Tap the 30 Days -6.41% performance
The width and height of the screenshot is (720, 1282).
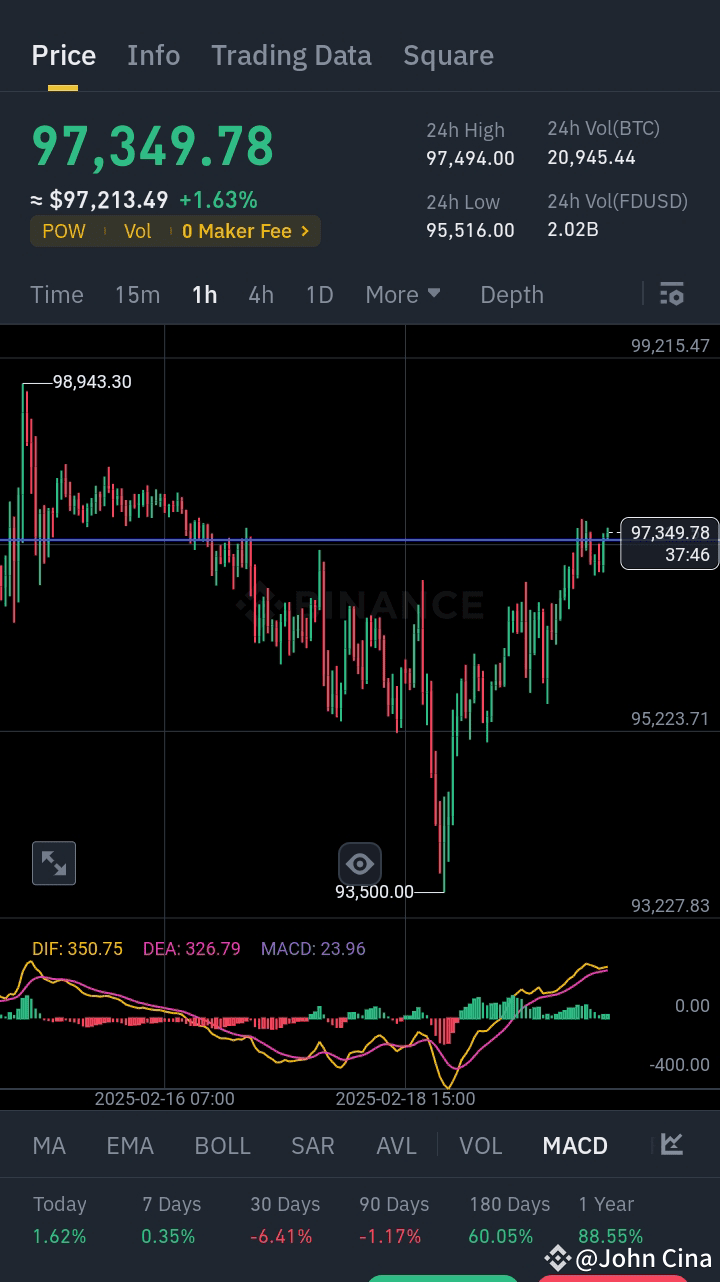pyautogui.click(x=285, y=1220)
